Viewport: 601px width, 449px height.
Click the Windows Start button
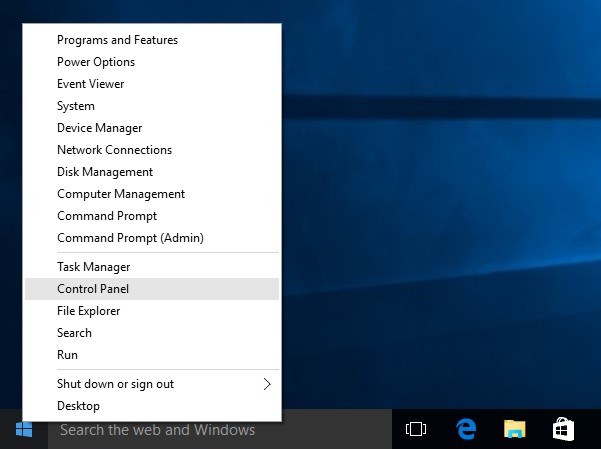(24, 429)
